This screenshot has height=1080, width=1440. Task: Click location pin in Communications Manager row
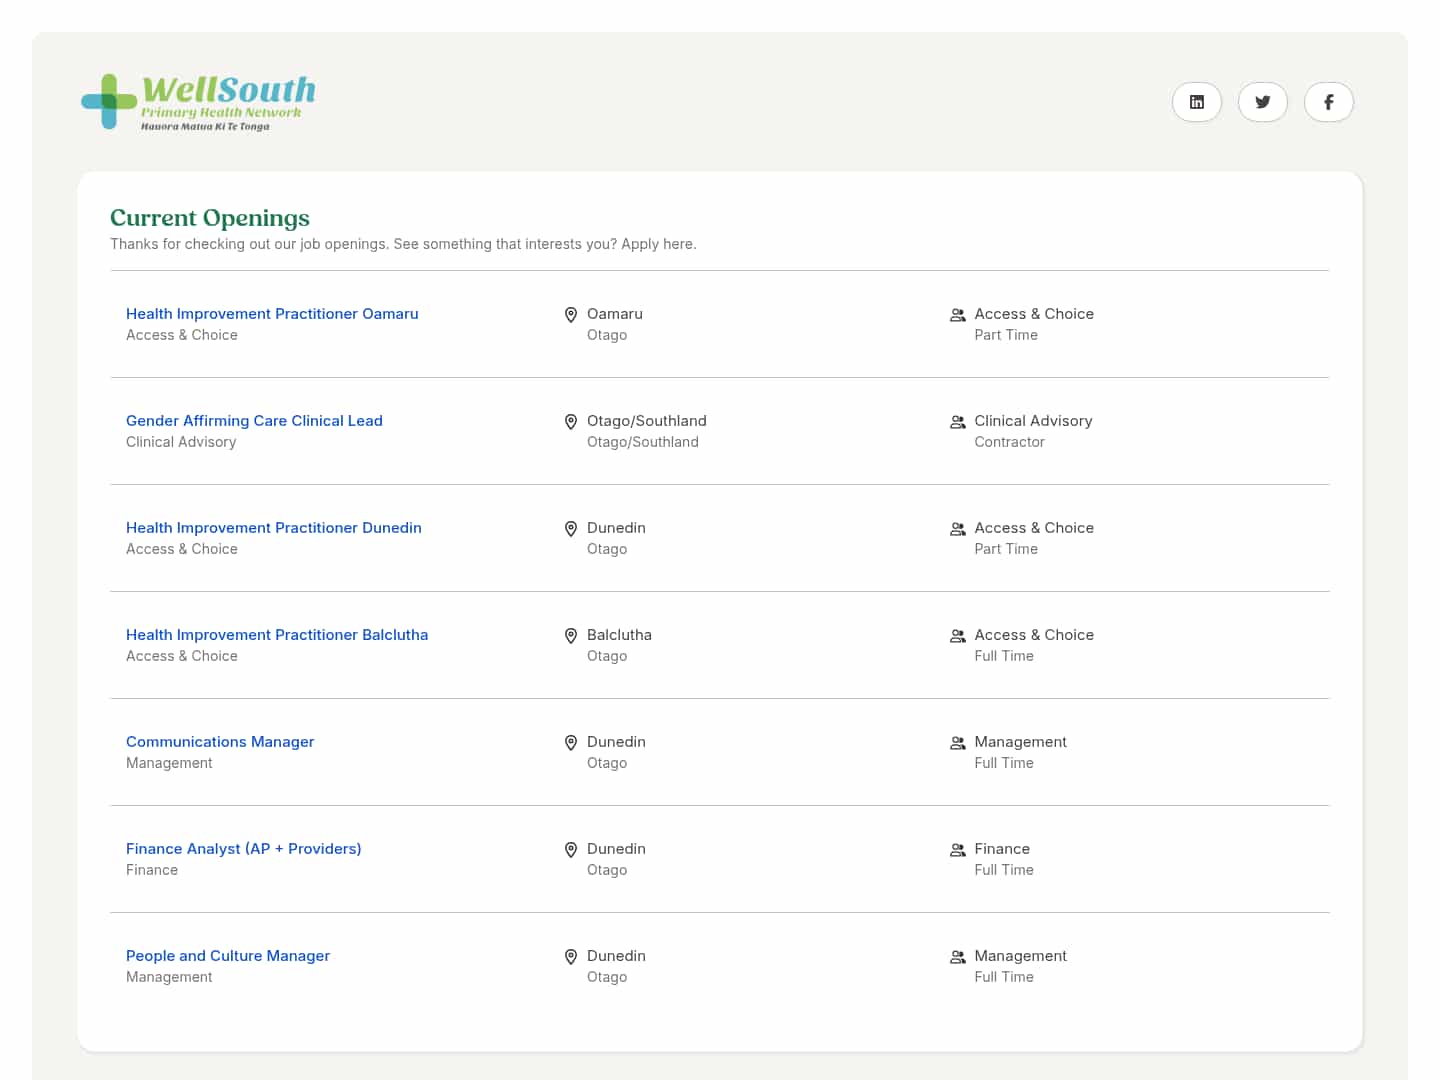coord(571,743)
